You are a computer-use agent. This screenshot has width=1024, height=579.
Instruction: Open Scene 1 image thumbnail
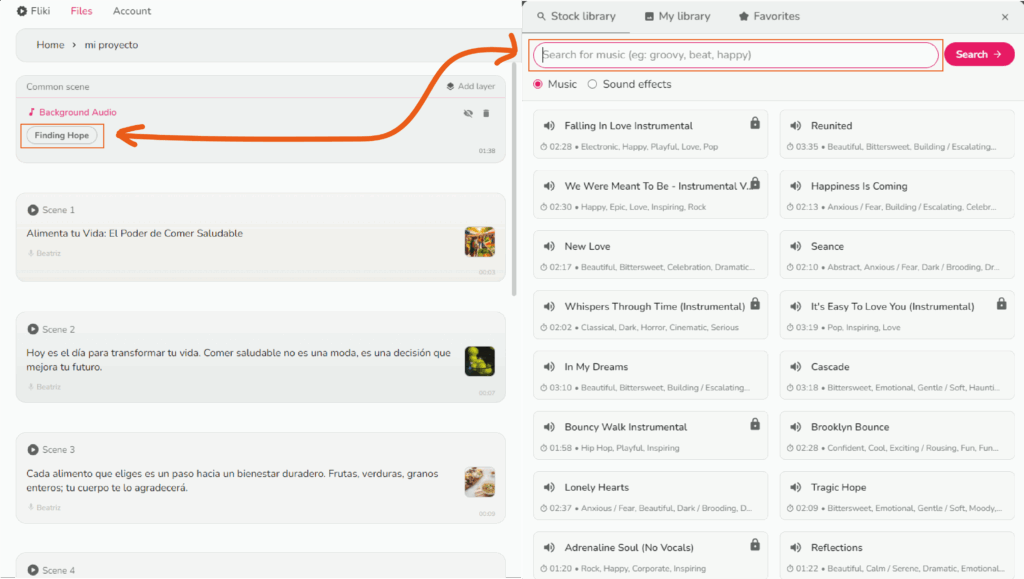479,241
